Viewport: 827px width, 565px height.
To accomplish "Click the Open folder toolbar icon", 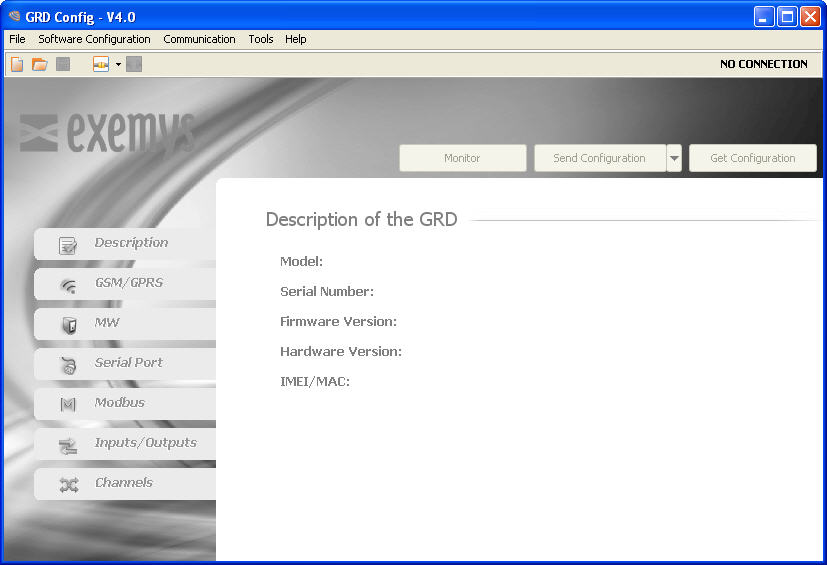I will 39,64.
